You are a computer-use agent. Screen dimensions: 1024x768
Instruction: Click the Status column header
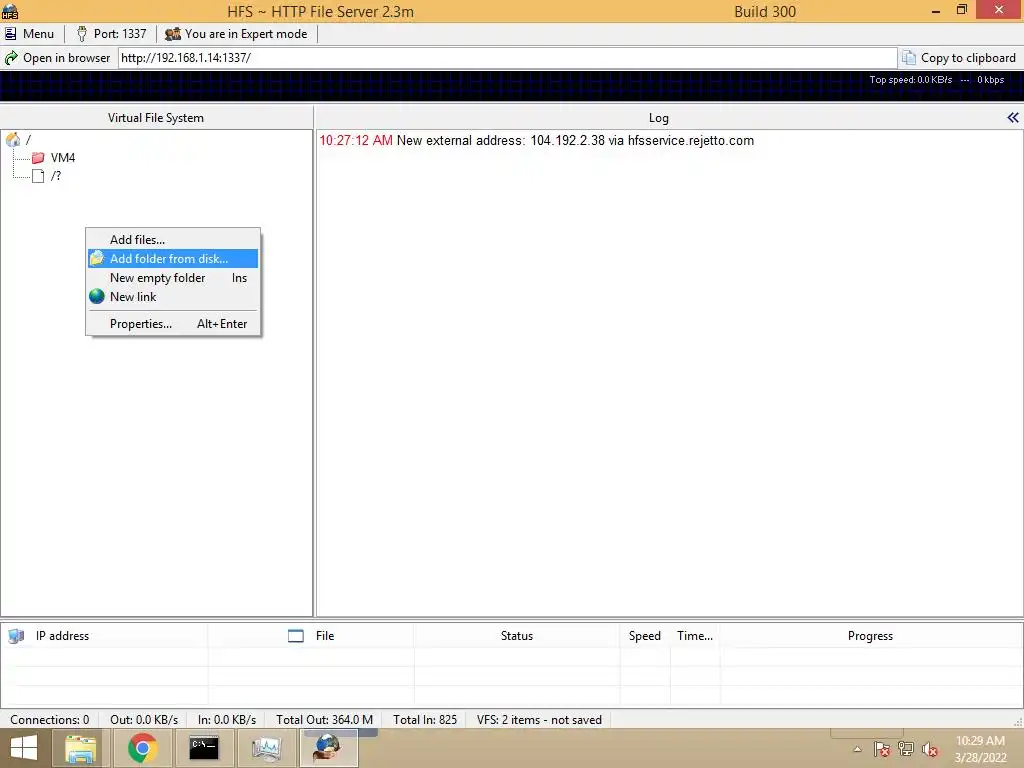click(517, 635)
